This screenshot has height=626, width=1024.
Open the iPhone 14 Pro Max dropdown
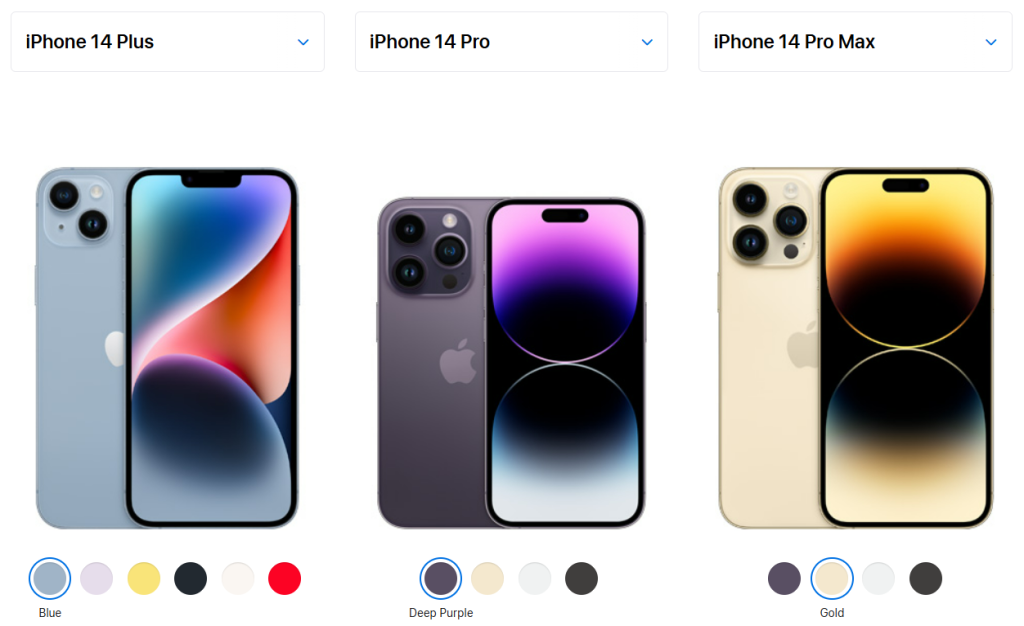click(855, 42)
